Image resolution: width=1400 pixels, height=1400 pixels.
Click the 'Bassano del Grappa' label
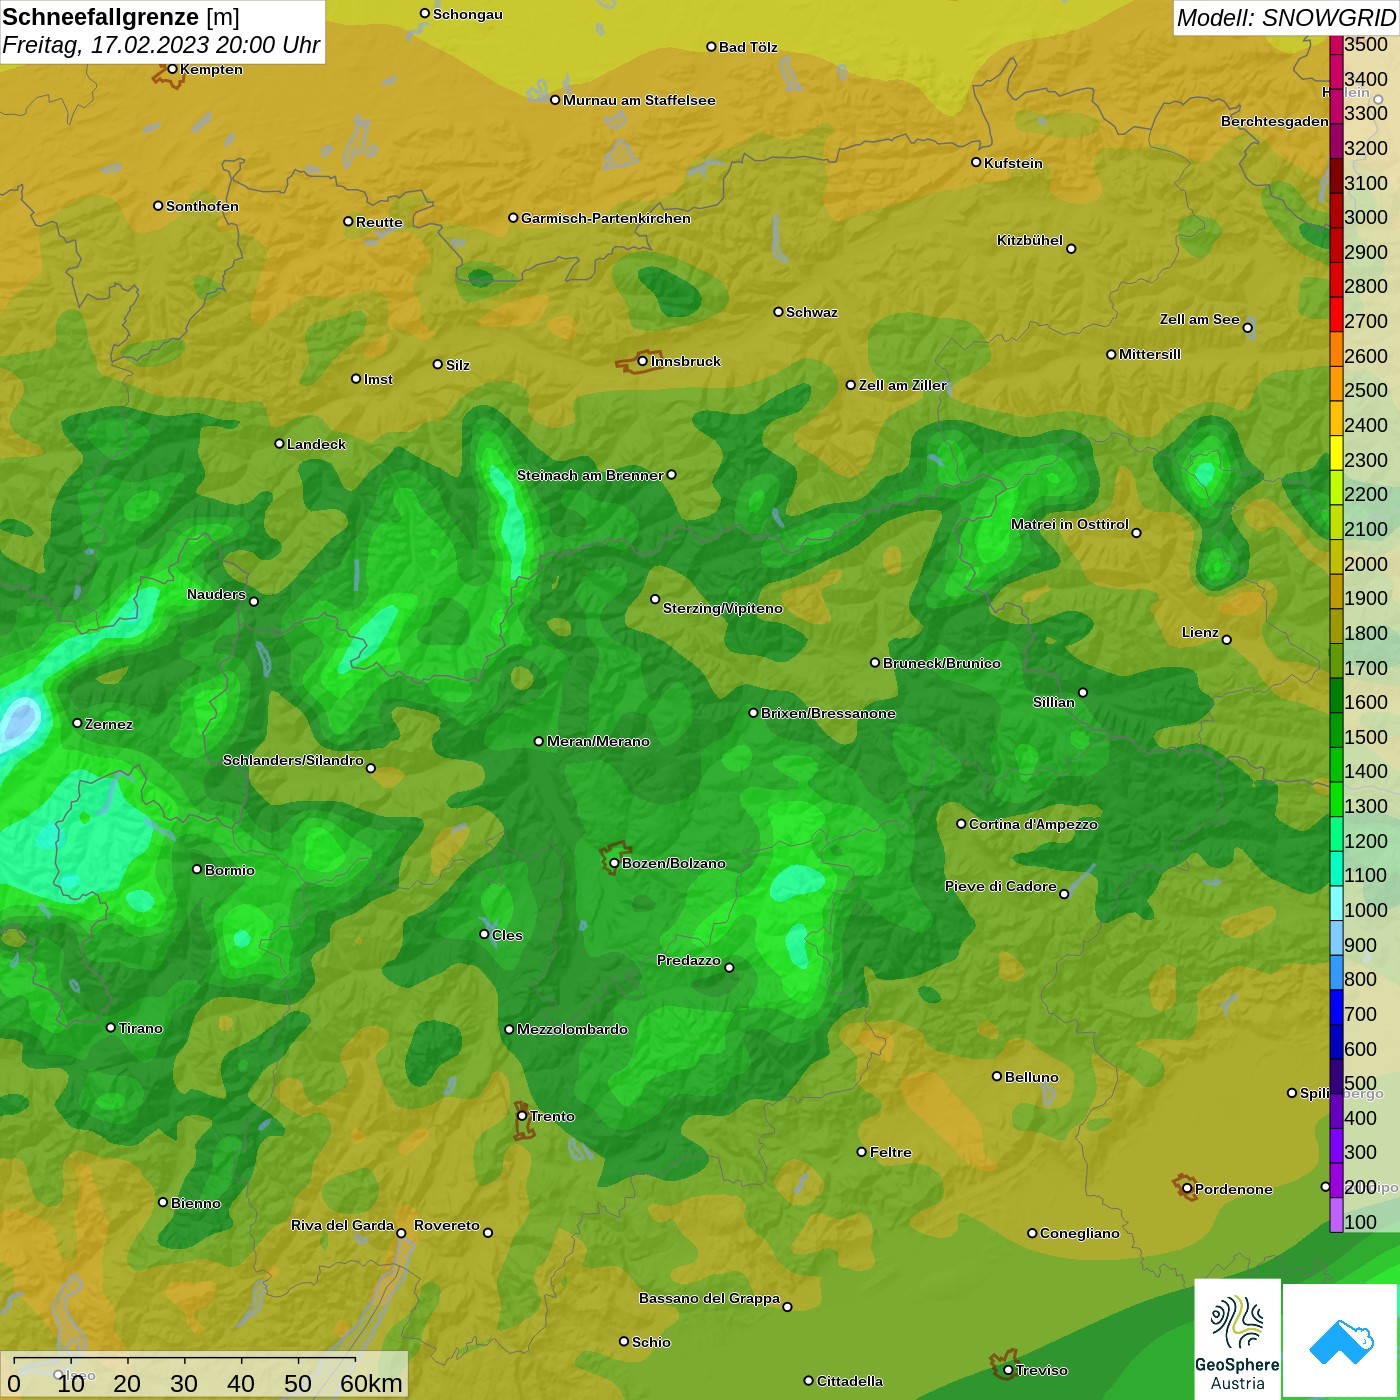[710, 1298]
